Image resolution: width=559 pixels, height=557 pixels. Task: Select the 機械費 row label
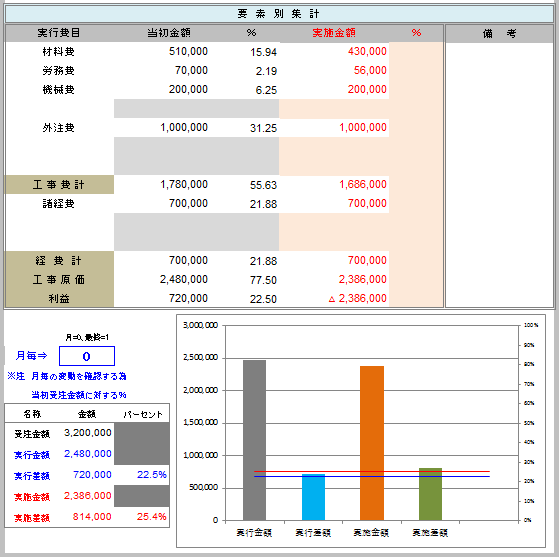pos(59,90)
